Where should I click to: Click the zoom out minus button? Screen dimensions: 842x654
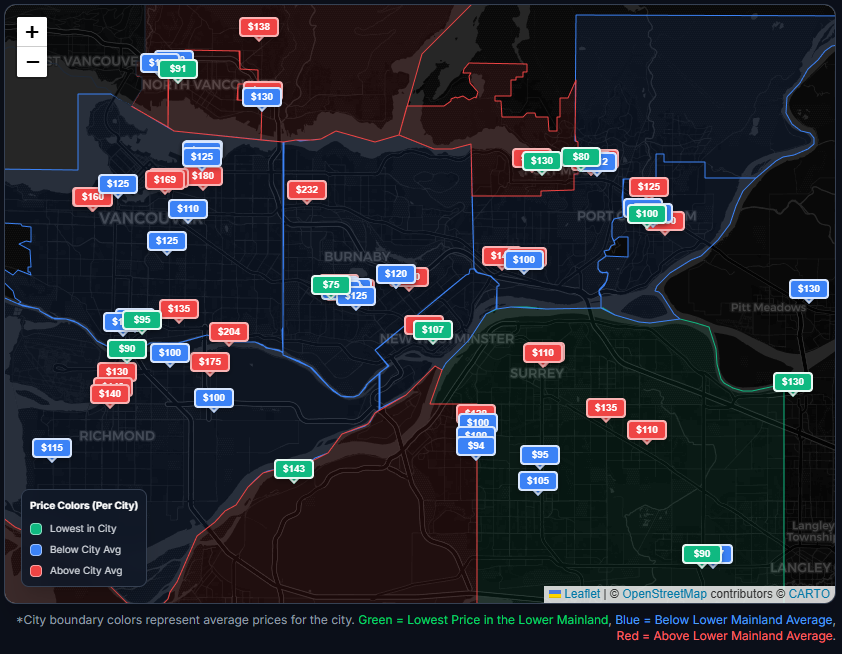pyautogui.click(x=32, y=62)
